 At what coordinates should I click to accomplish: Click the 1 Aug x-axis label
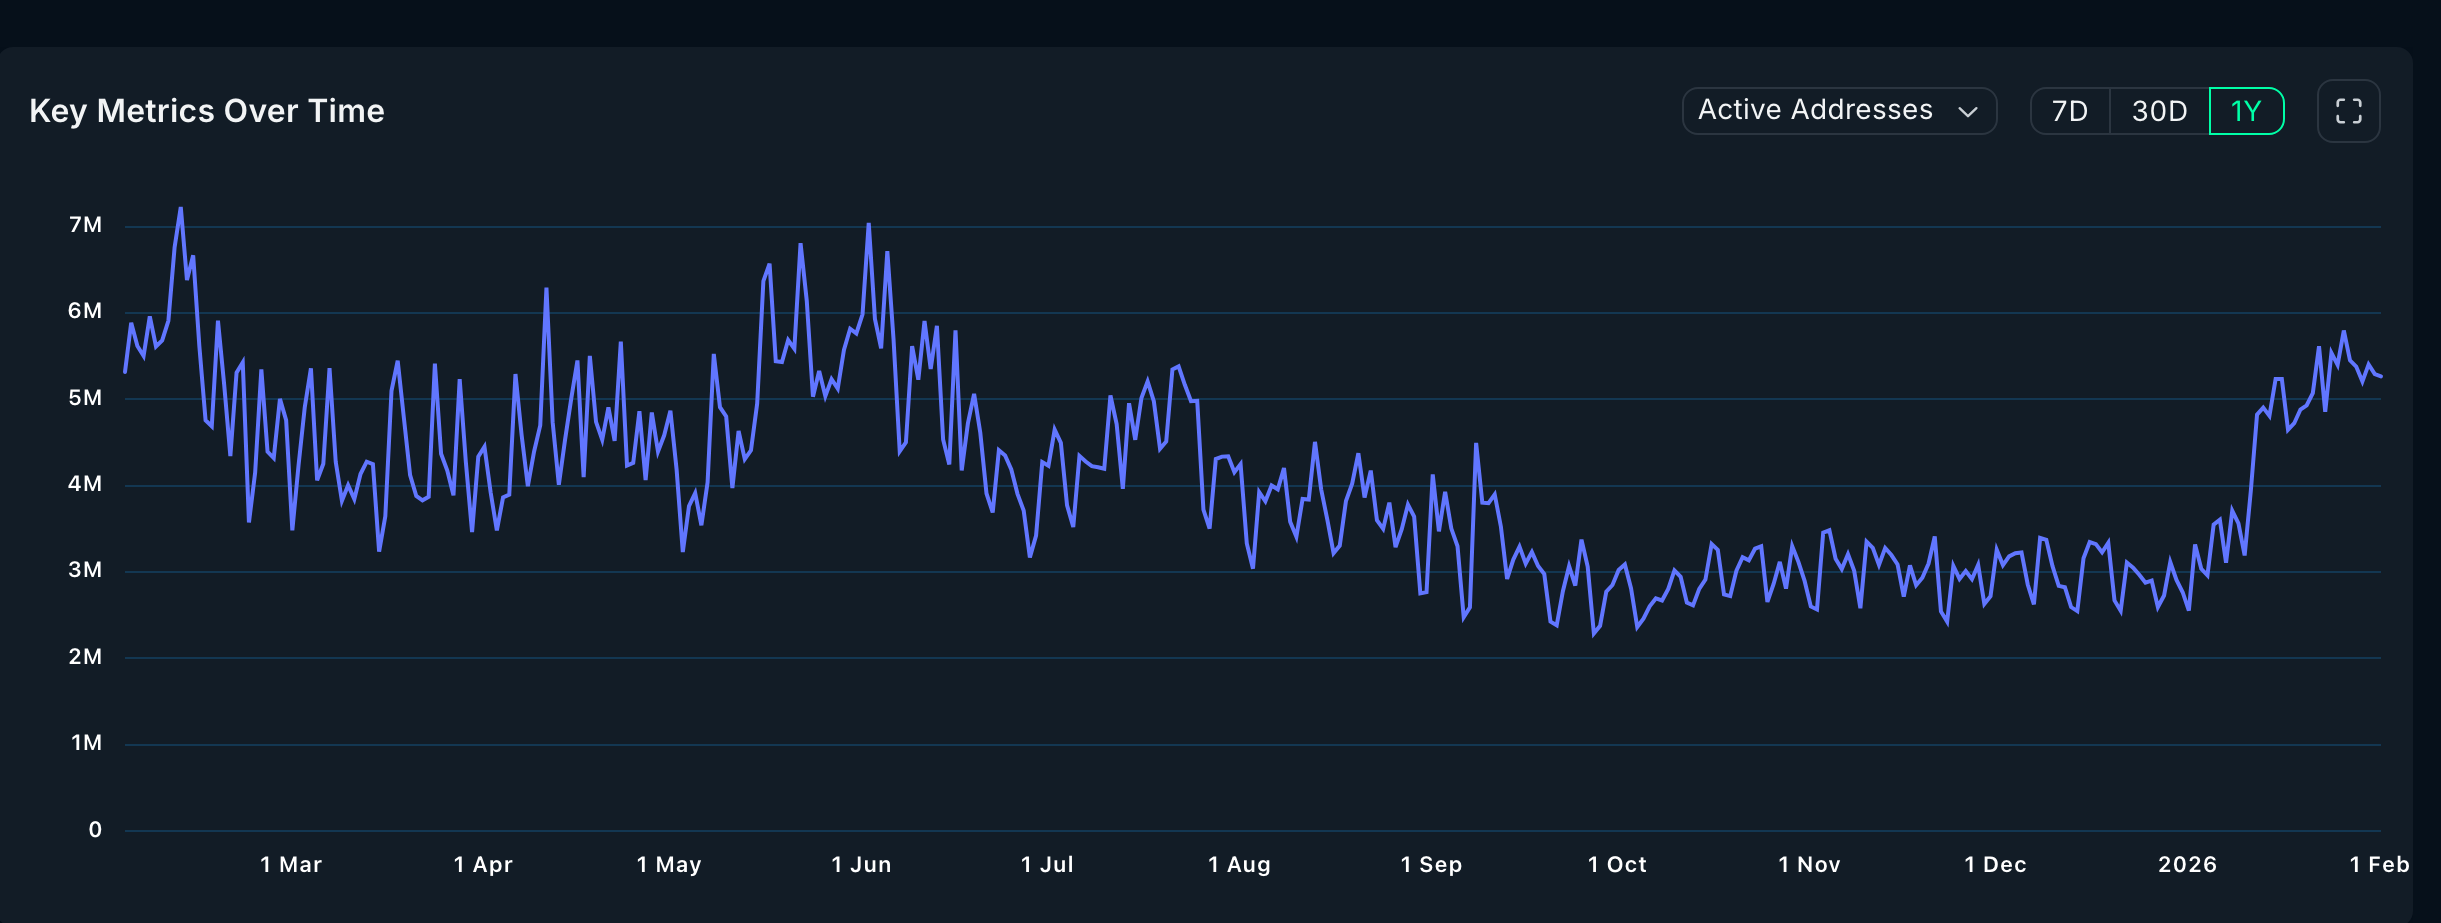click(x=1239, y=864)
